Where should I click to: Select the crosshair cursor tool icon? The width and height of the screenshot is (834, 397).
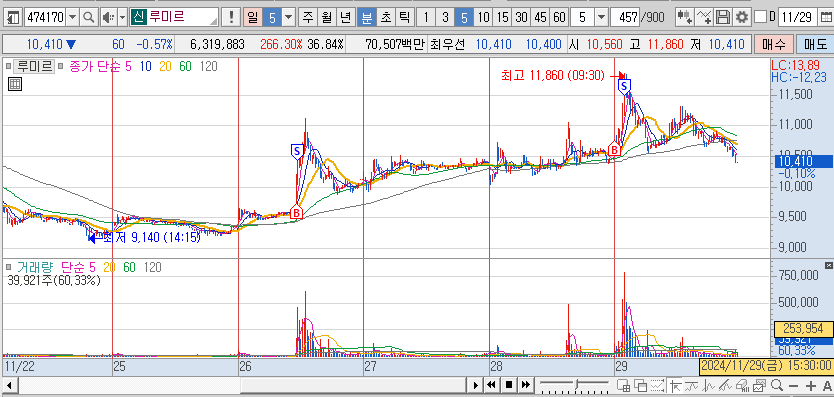675,385
